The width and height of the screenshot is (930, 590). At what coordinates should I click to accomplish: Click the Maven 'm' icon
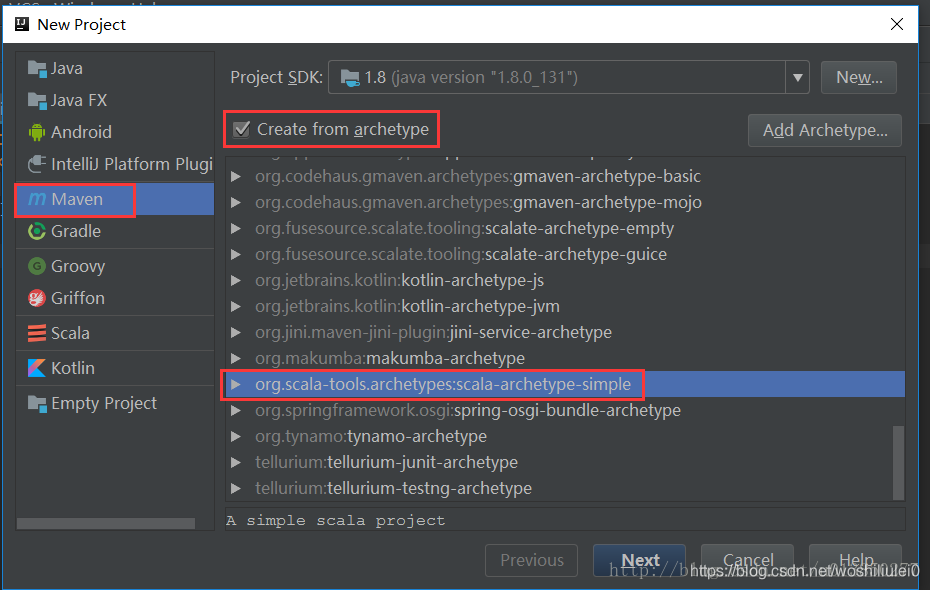37,200
